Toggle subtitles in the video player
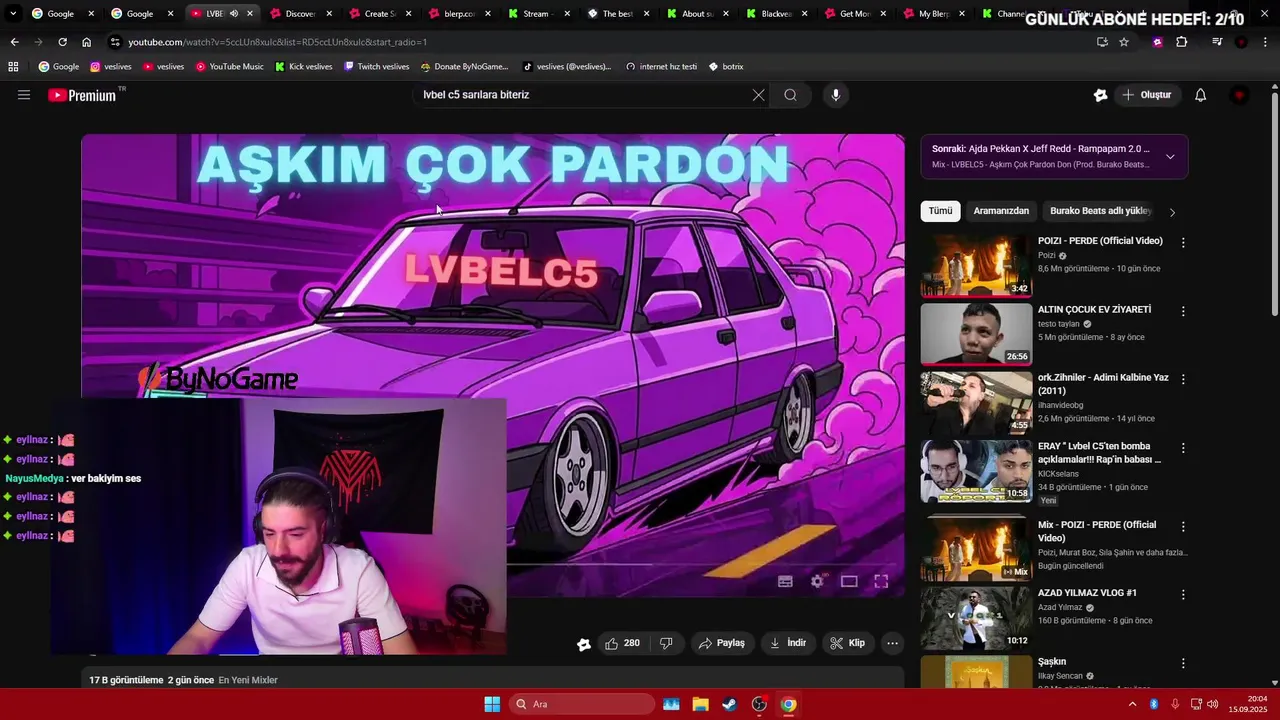This screenshot has height=720, width=1280. [785, 581]
